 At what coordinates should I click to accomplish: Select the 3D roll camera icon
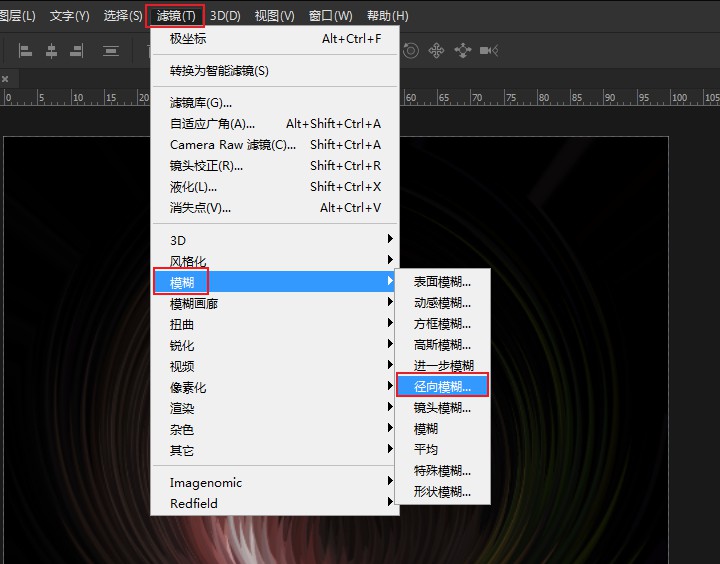411,50
